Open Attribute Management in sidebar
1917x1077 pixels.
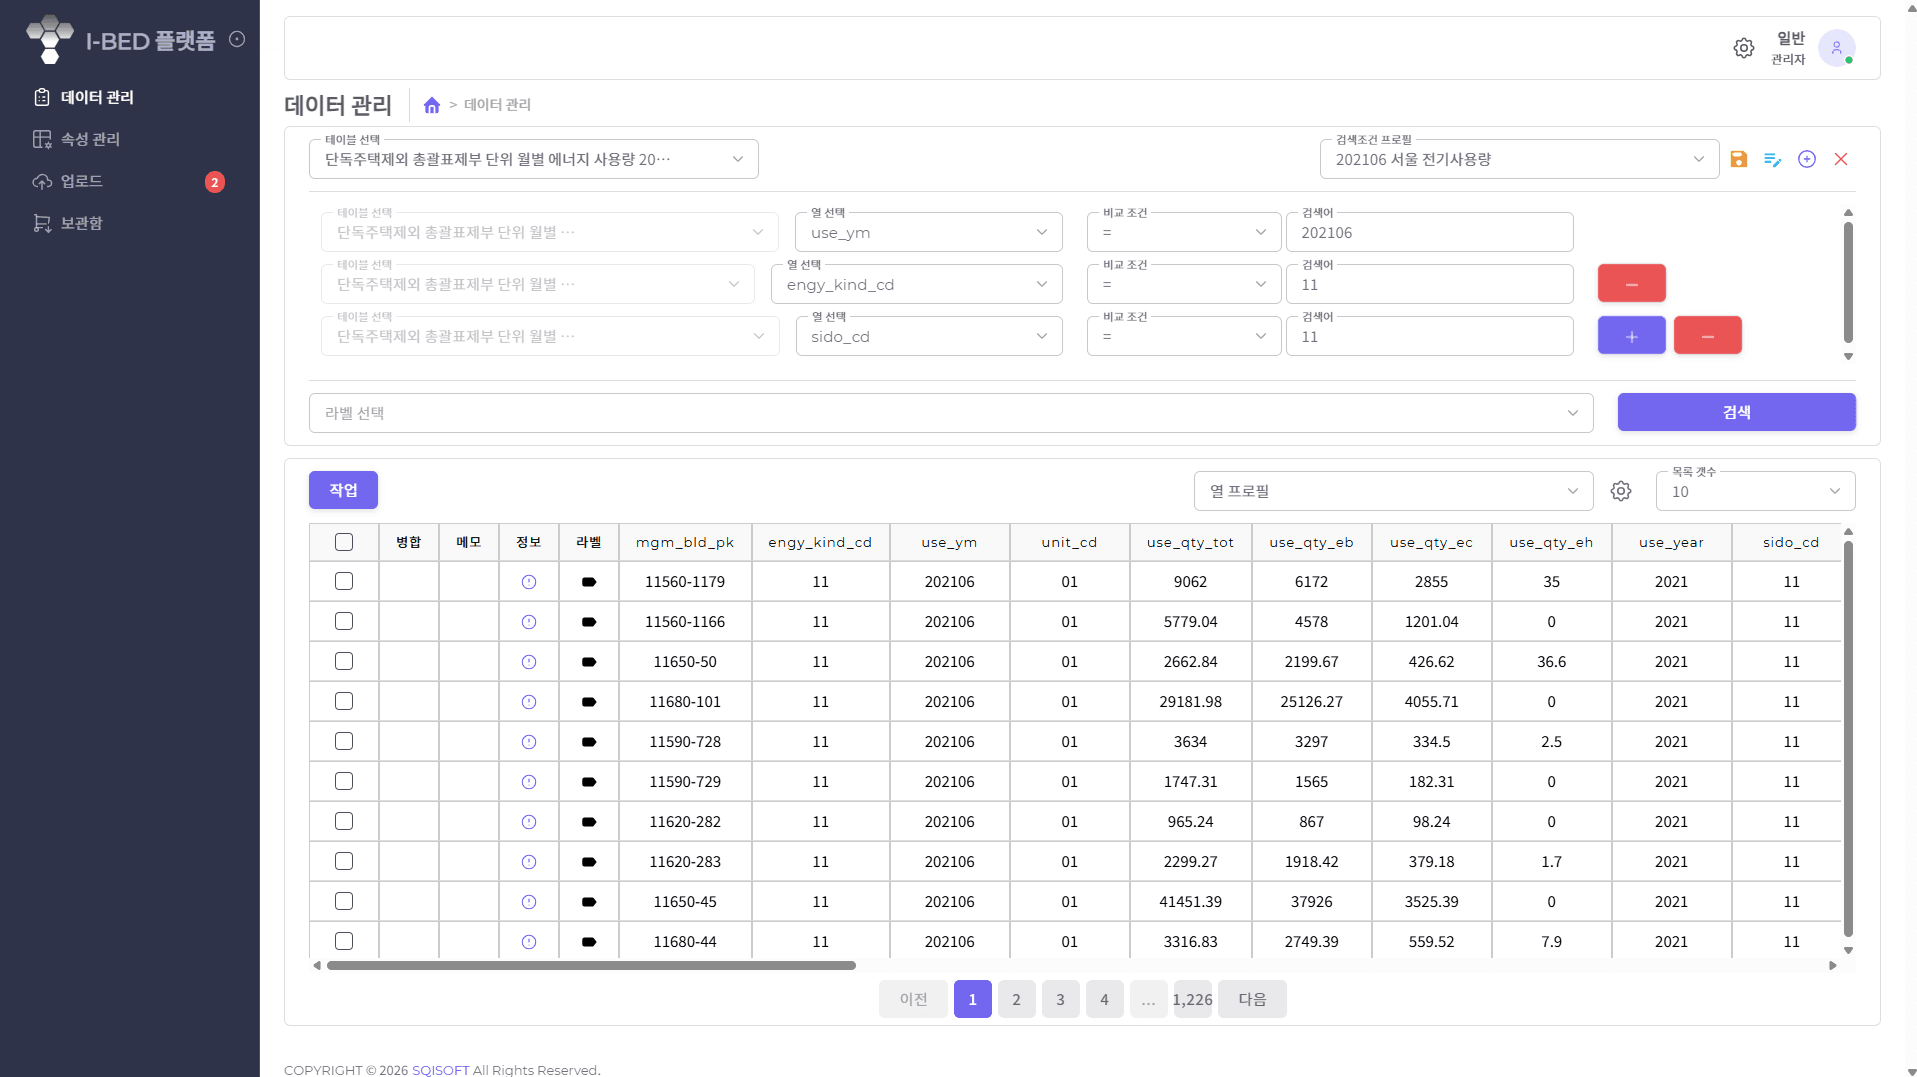(x=90, y=139)
